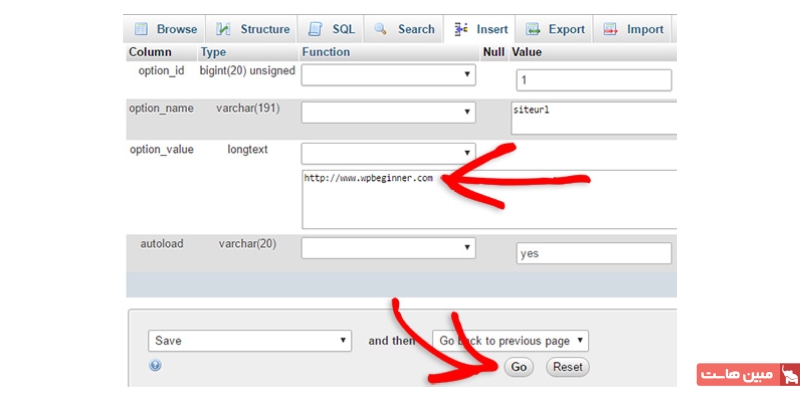
Task: Click the Browse tab table icon
Action: (141, 30)
